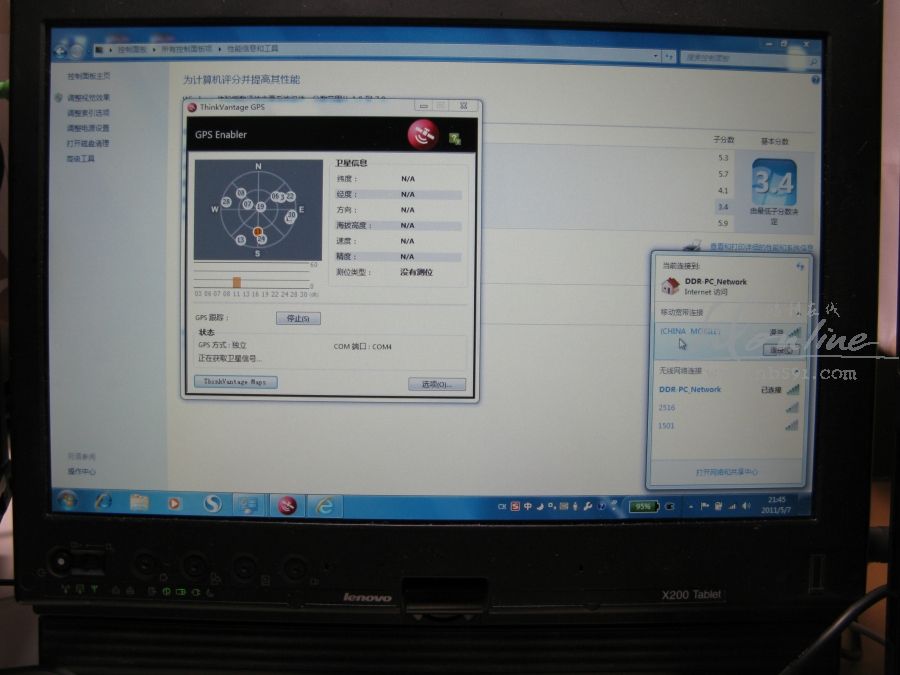Click signal bars for network 2516

tap(792, 408)
